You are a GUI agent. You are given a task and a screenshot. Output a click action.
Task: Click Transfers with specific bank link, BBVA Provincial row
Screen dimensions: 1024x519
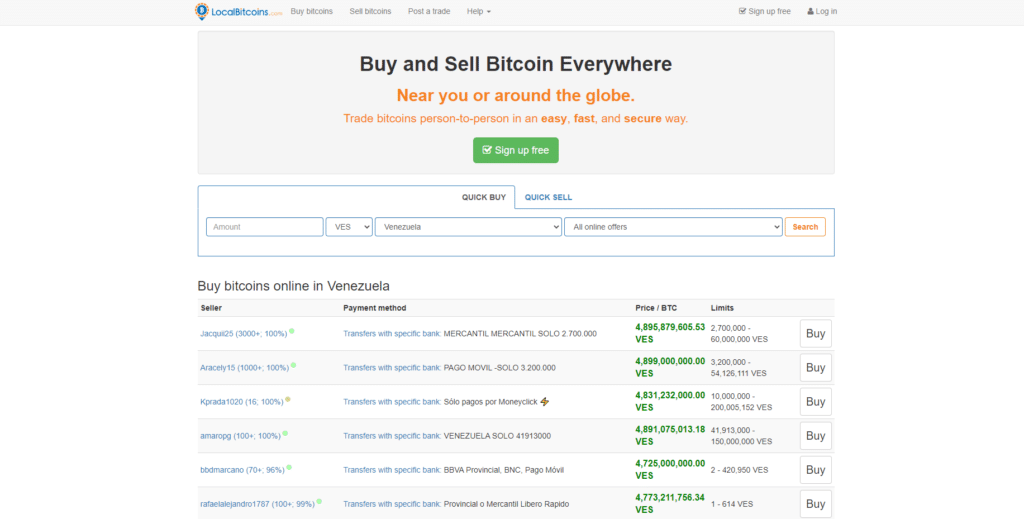point(392,470)
